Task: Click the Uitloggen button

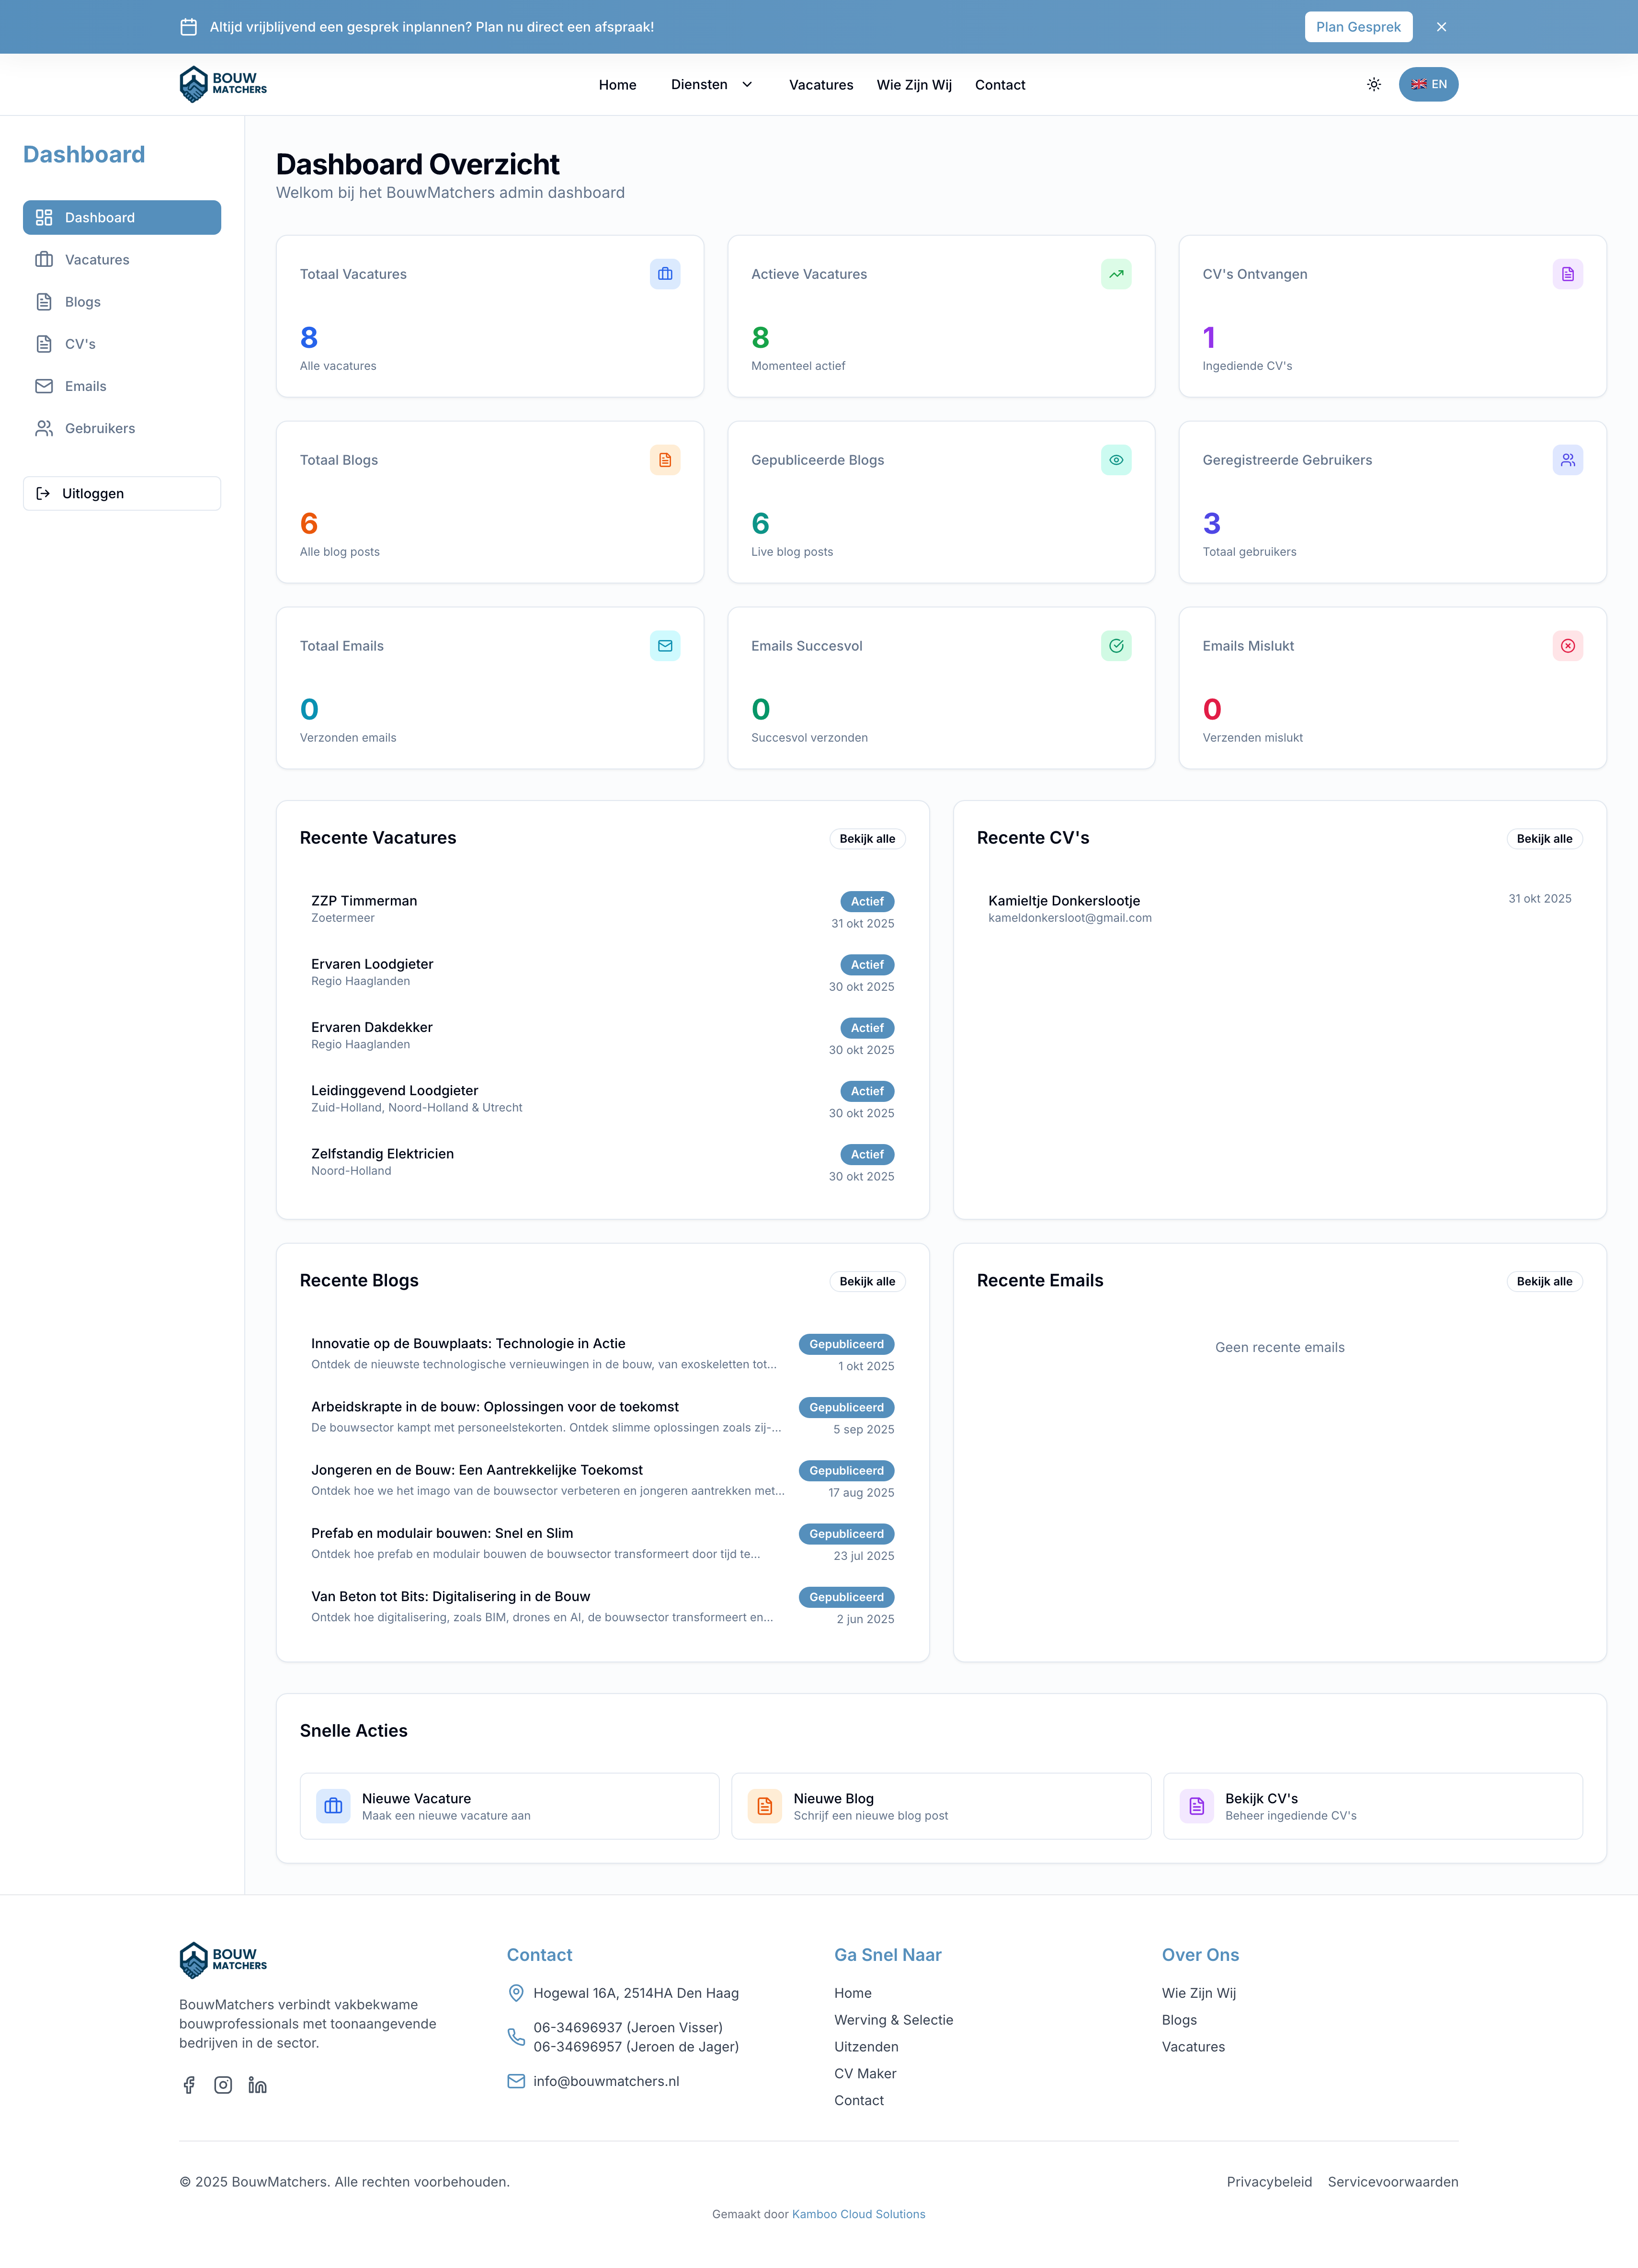Action: [122, 493]
